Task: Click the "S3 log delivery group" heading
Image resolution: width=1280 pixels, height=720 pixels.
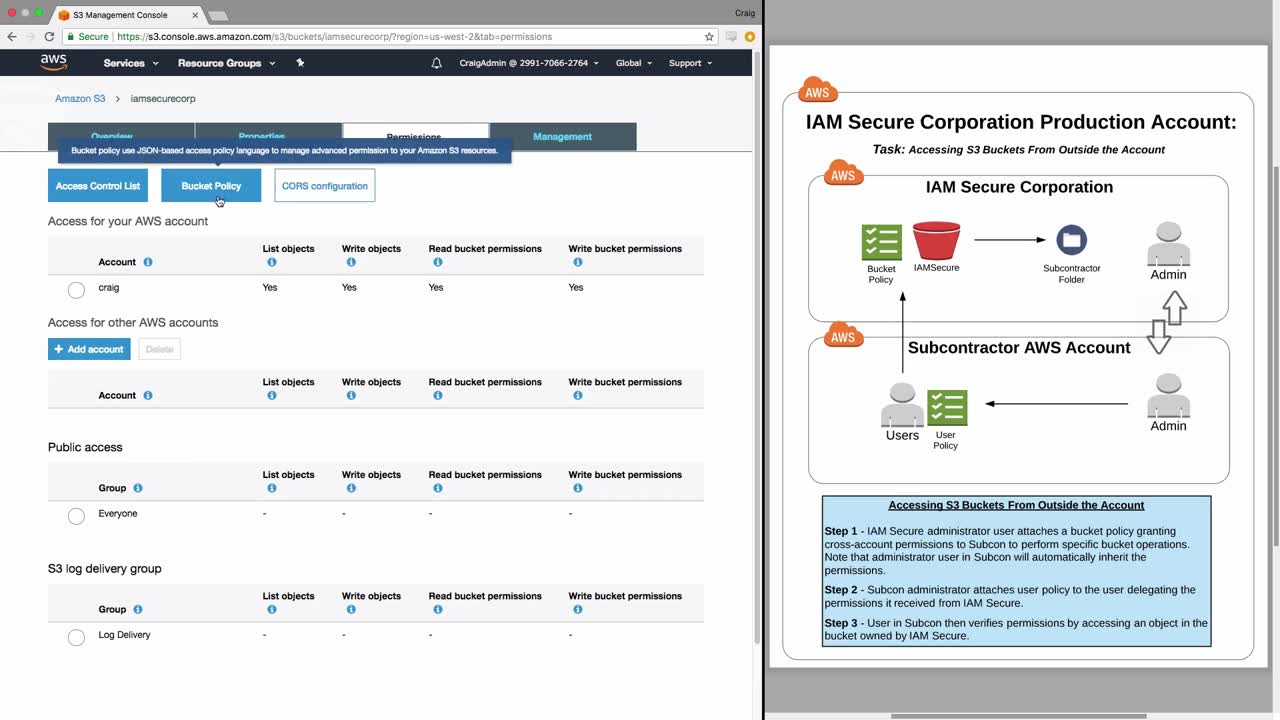Action: coord(105,568)
